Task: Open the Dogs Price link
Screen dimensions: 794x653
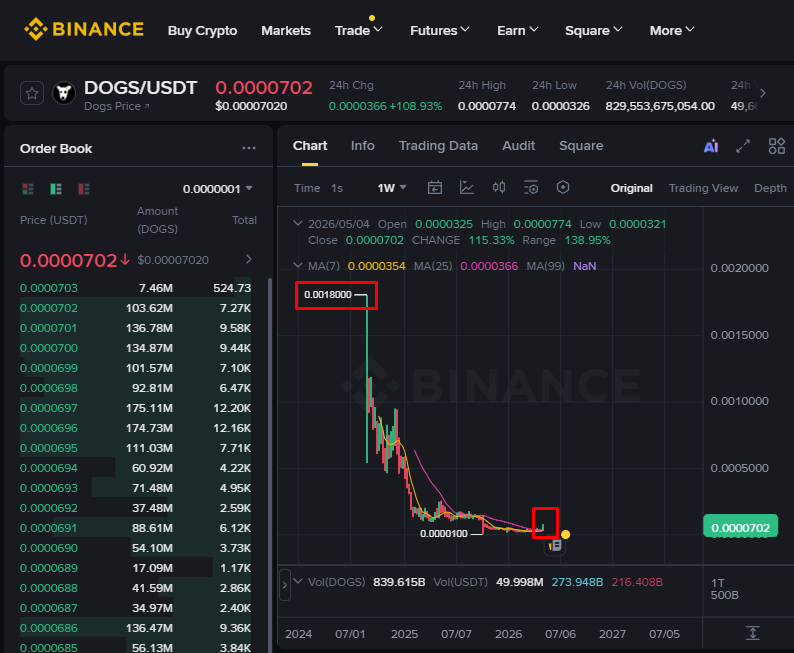Action: pos(116,106)
